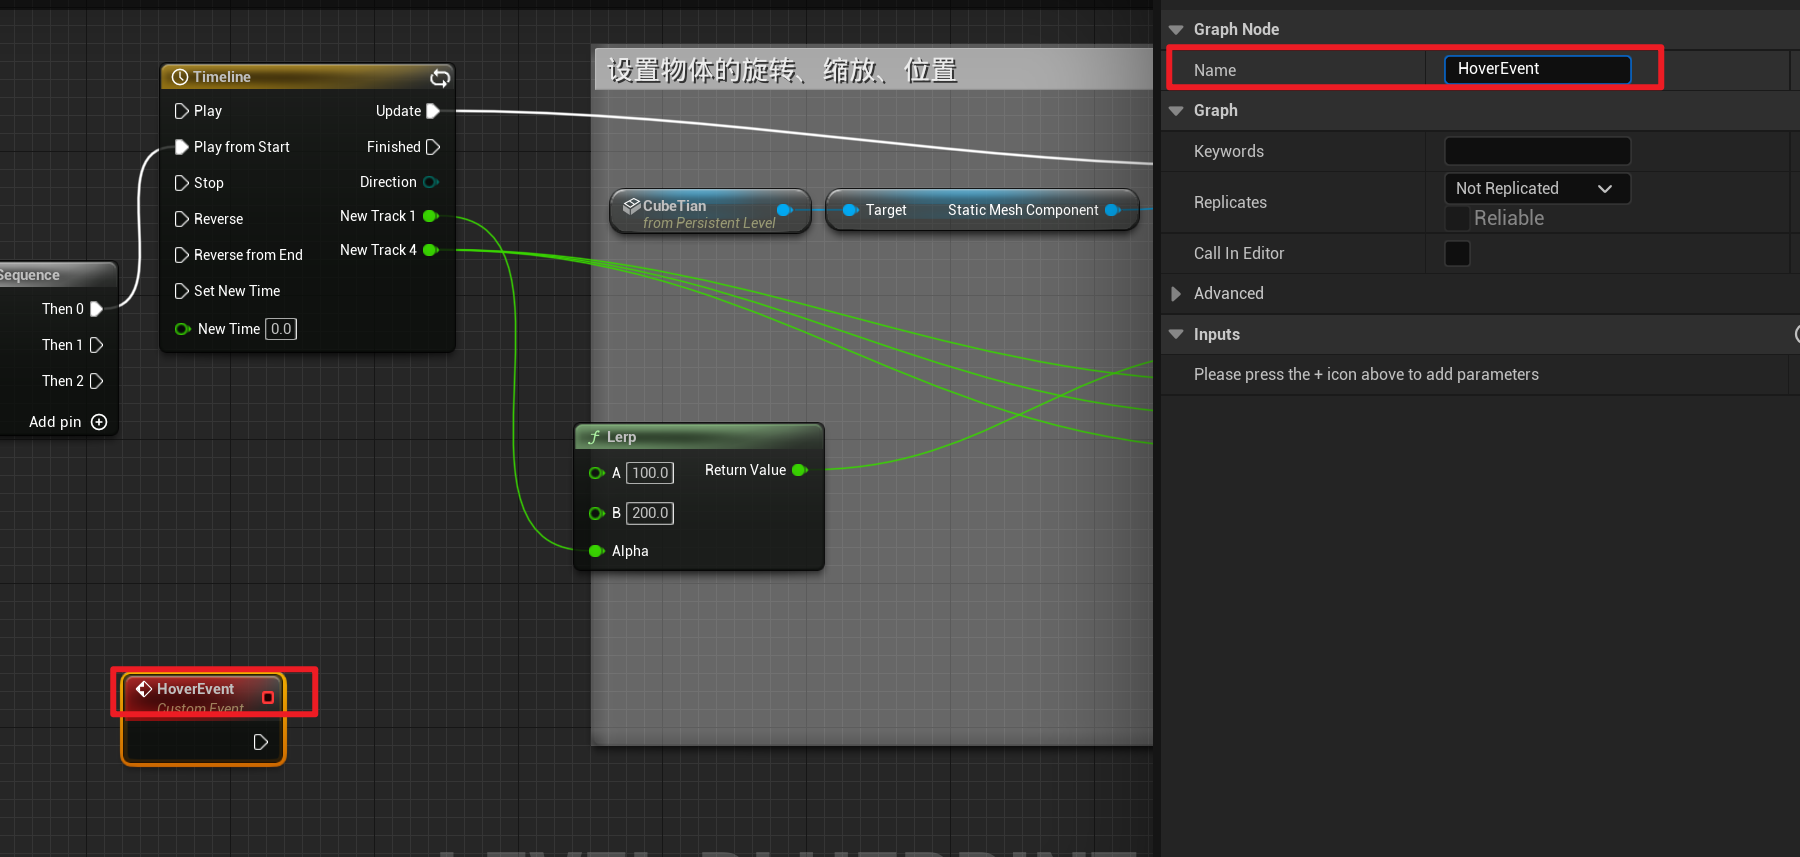Click the HoverEvent delegate red pin
Viewport: 1800px width, 857px height.
pos(268,697)
